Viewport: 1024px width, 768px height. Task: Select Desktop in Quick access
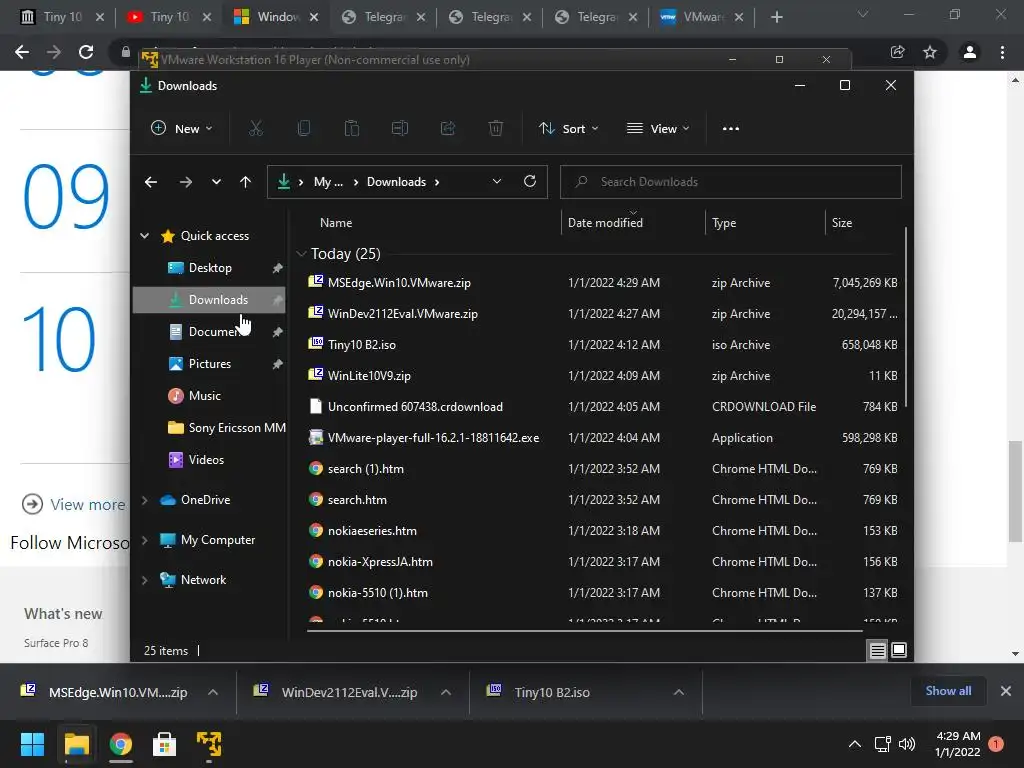[209, 268]
